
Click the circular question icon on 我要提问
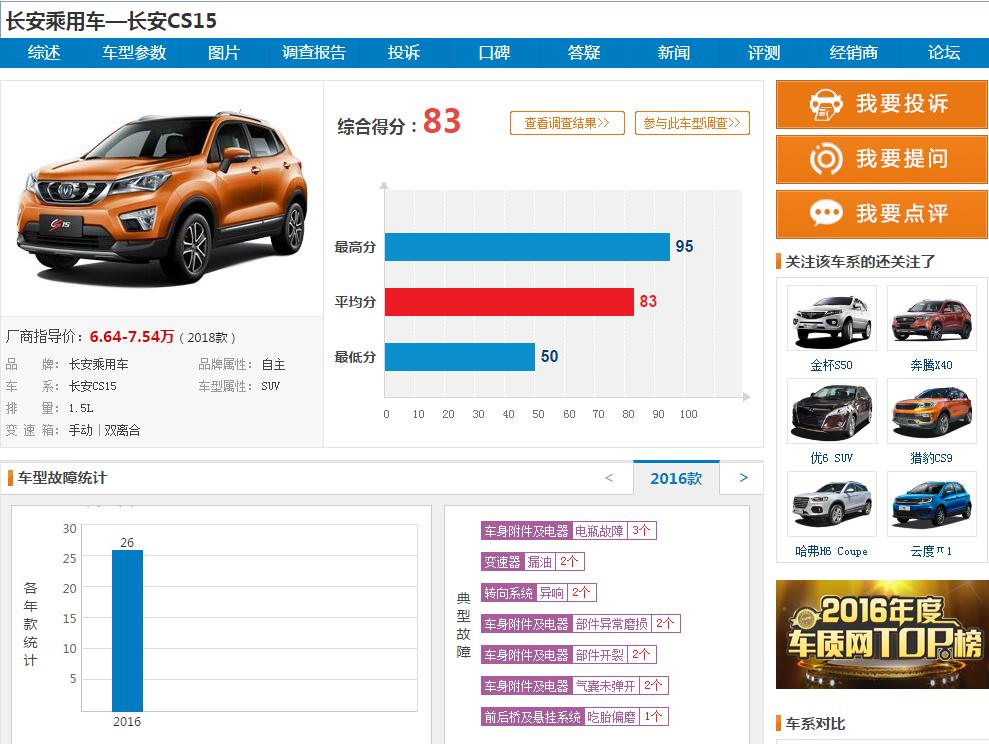coord(826,159)
